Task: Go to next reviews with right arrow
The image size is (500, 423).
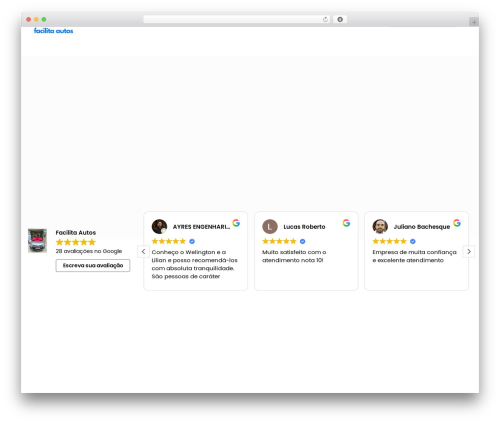Action: (469, 251)
